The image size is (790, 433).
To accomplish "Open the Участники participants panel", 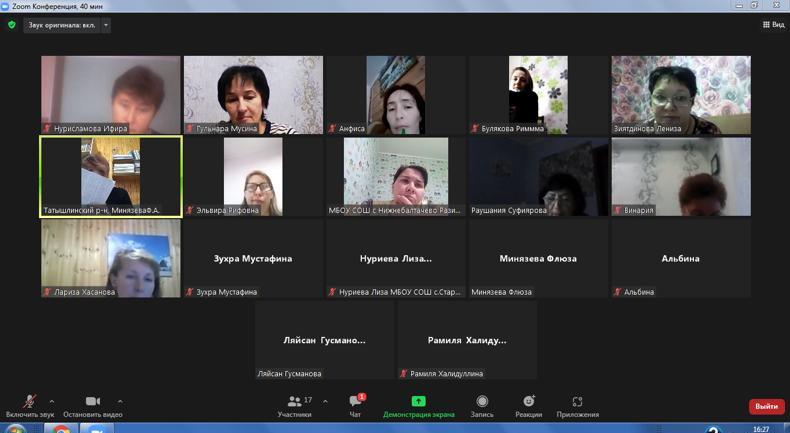I will pyautogui.click(x=294, y=404).
